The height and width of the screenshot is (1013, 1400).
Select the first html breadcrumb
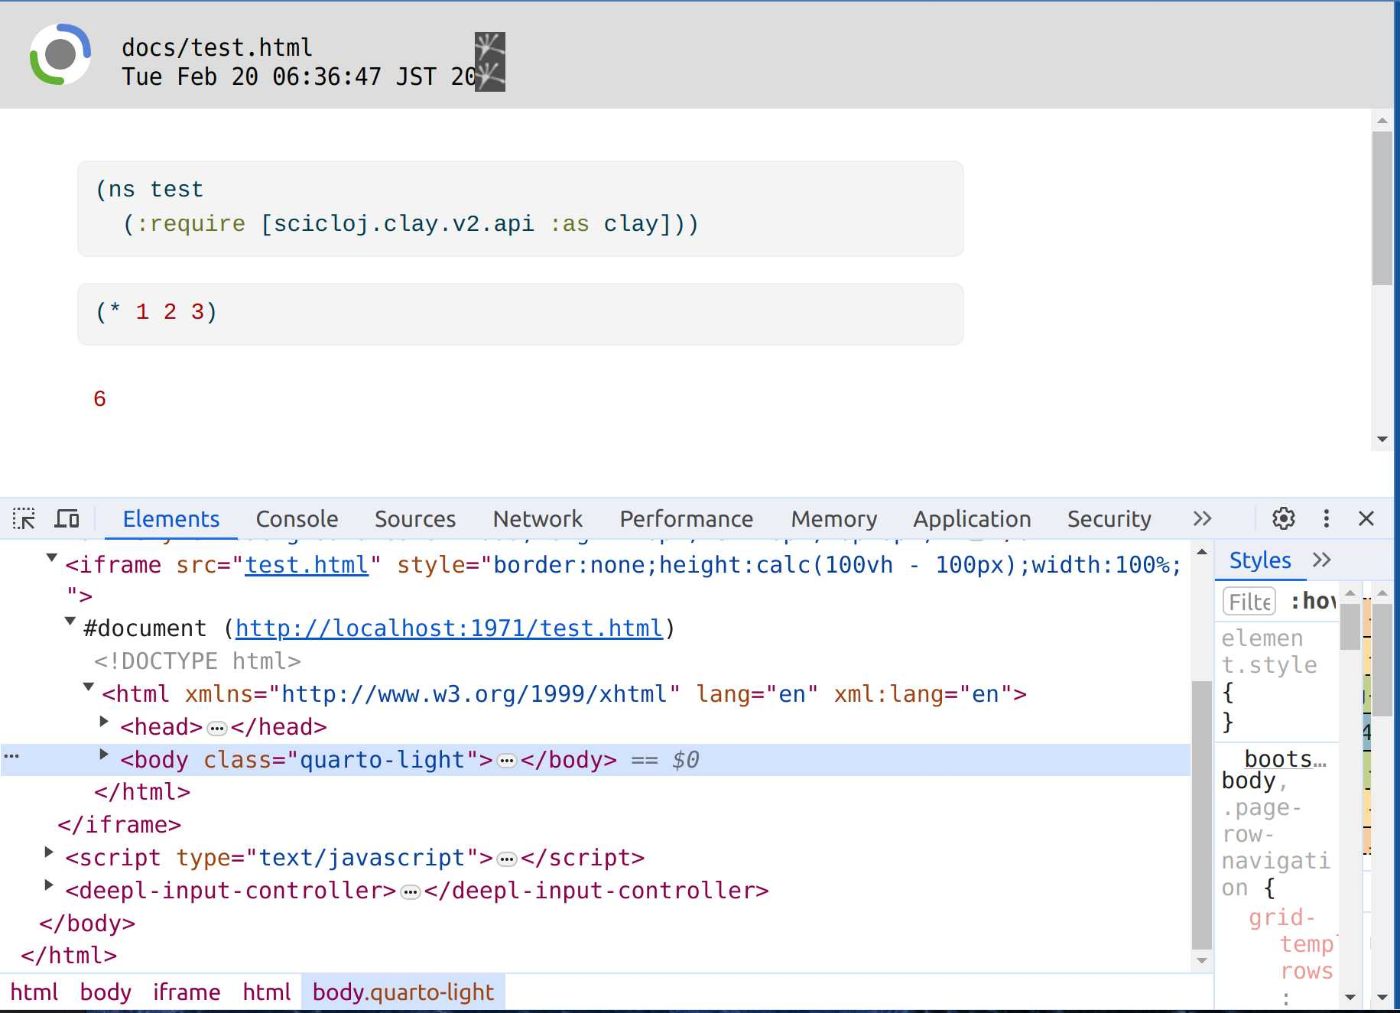pyautogui.click(x=34, y=992)
